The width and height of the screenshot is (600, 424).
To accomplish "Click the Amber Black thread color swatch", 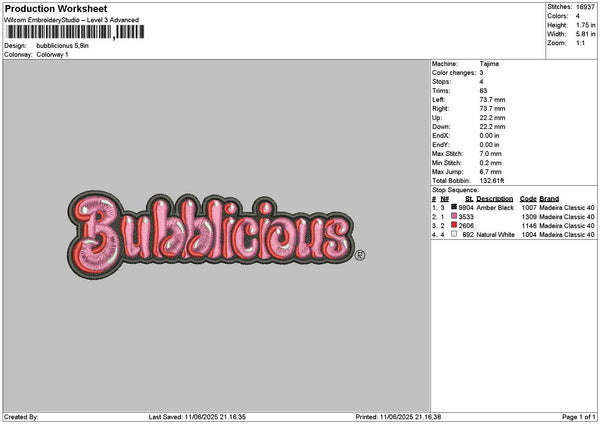I will 454,207.
